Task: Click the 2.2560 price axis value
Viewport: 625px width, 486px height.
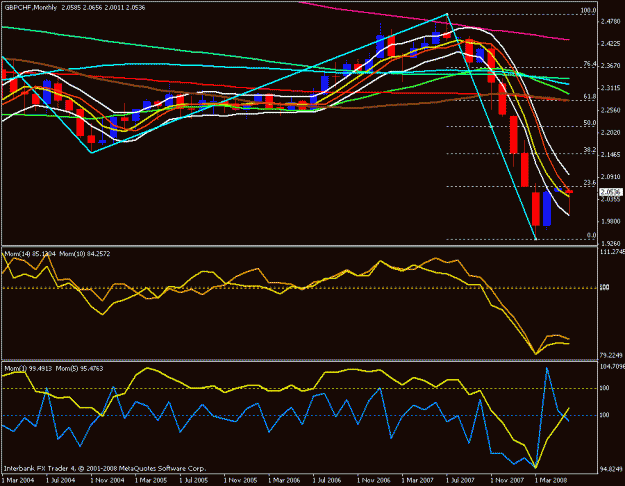Action: [611, 110]
